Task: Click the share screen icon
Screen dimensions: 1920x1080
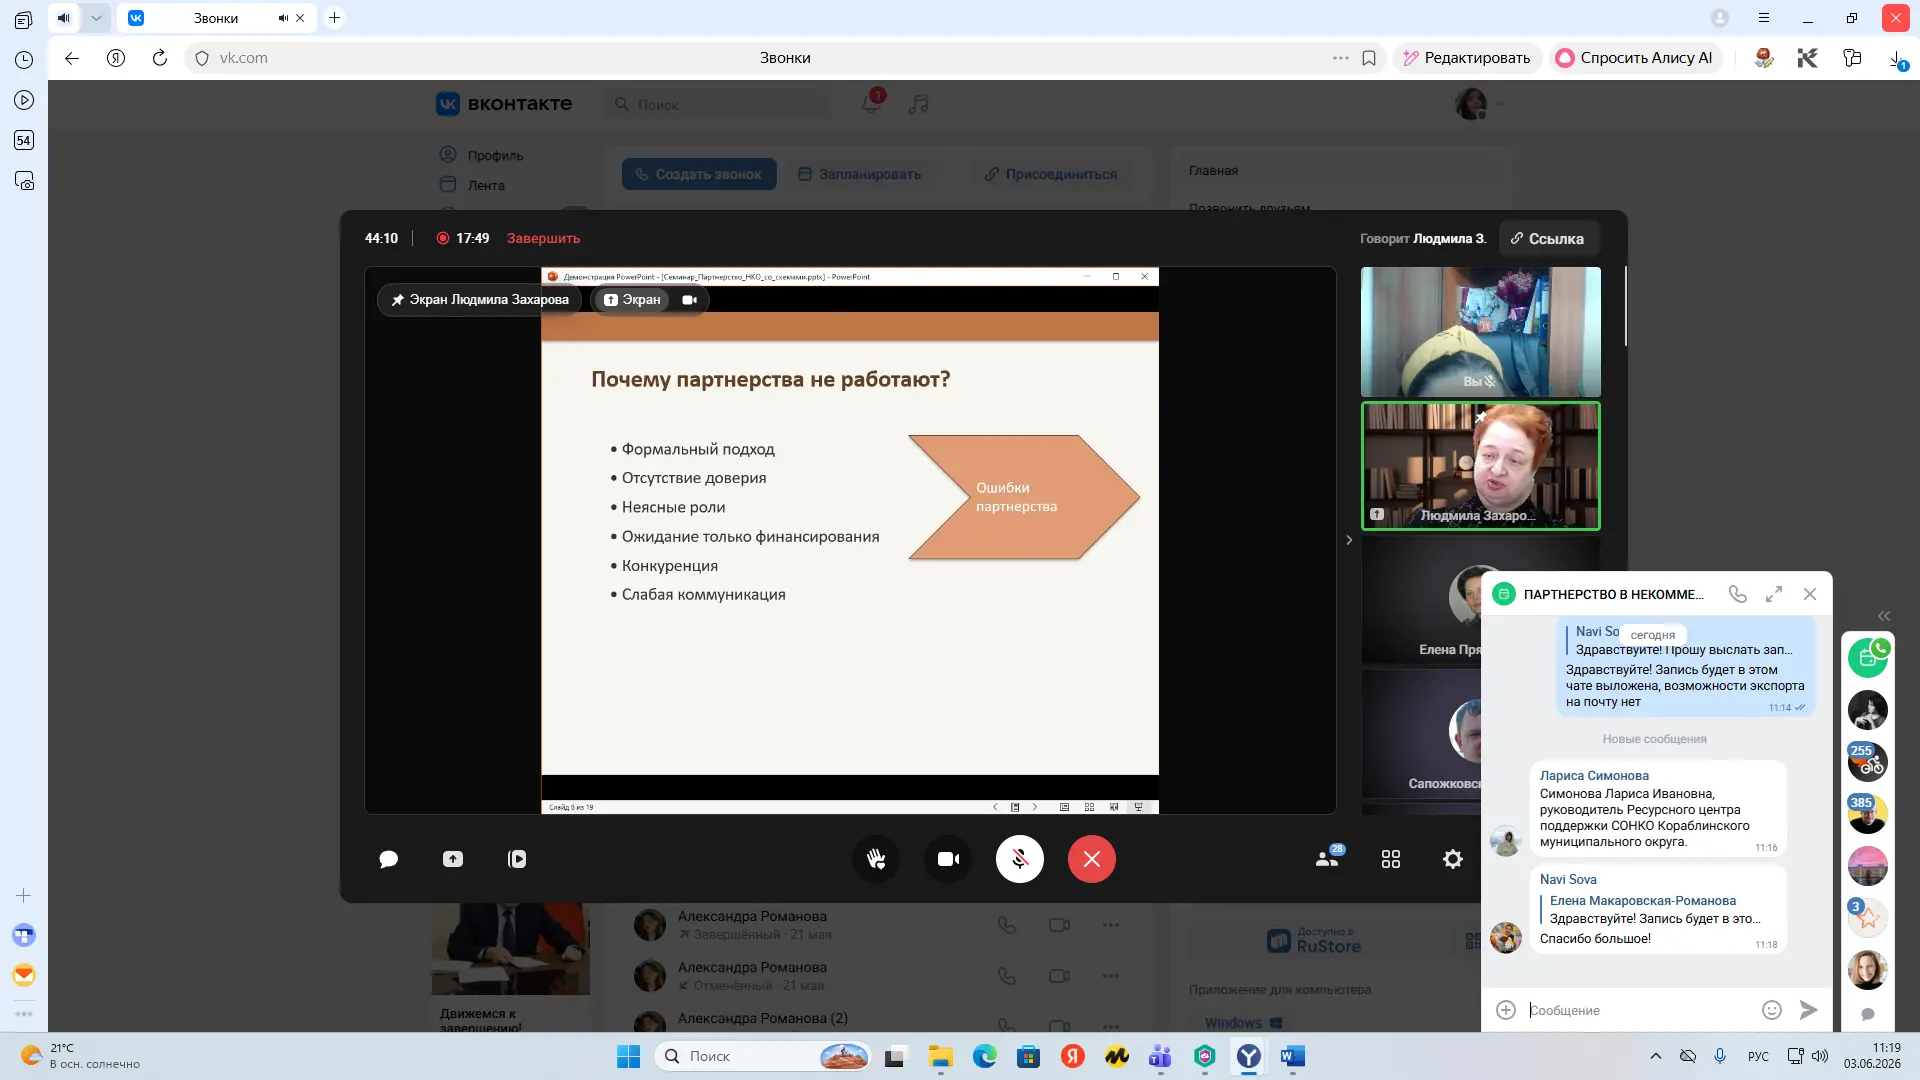Action: [x=453, y=859]
